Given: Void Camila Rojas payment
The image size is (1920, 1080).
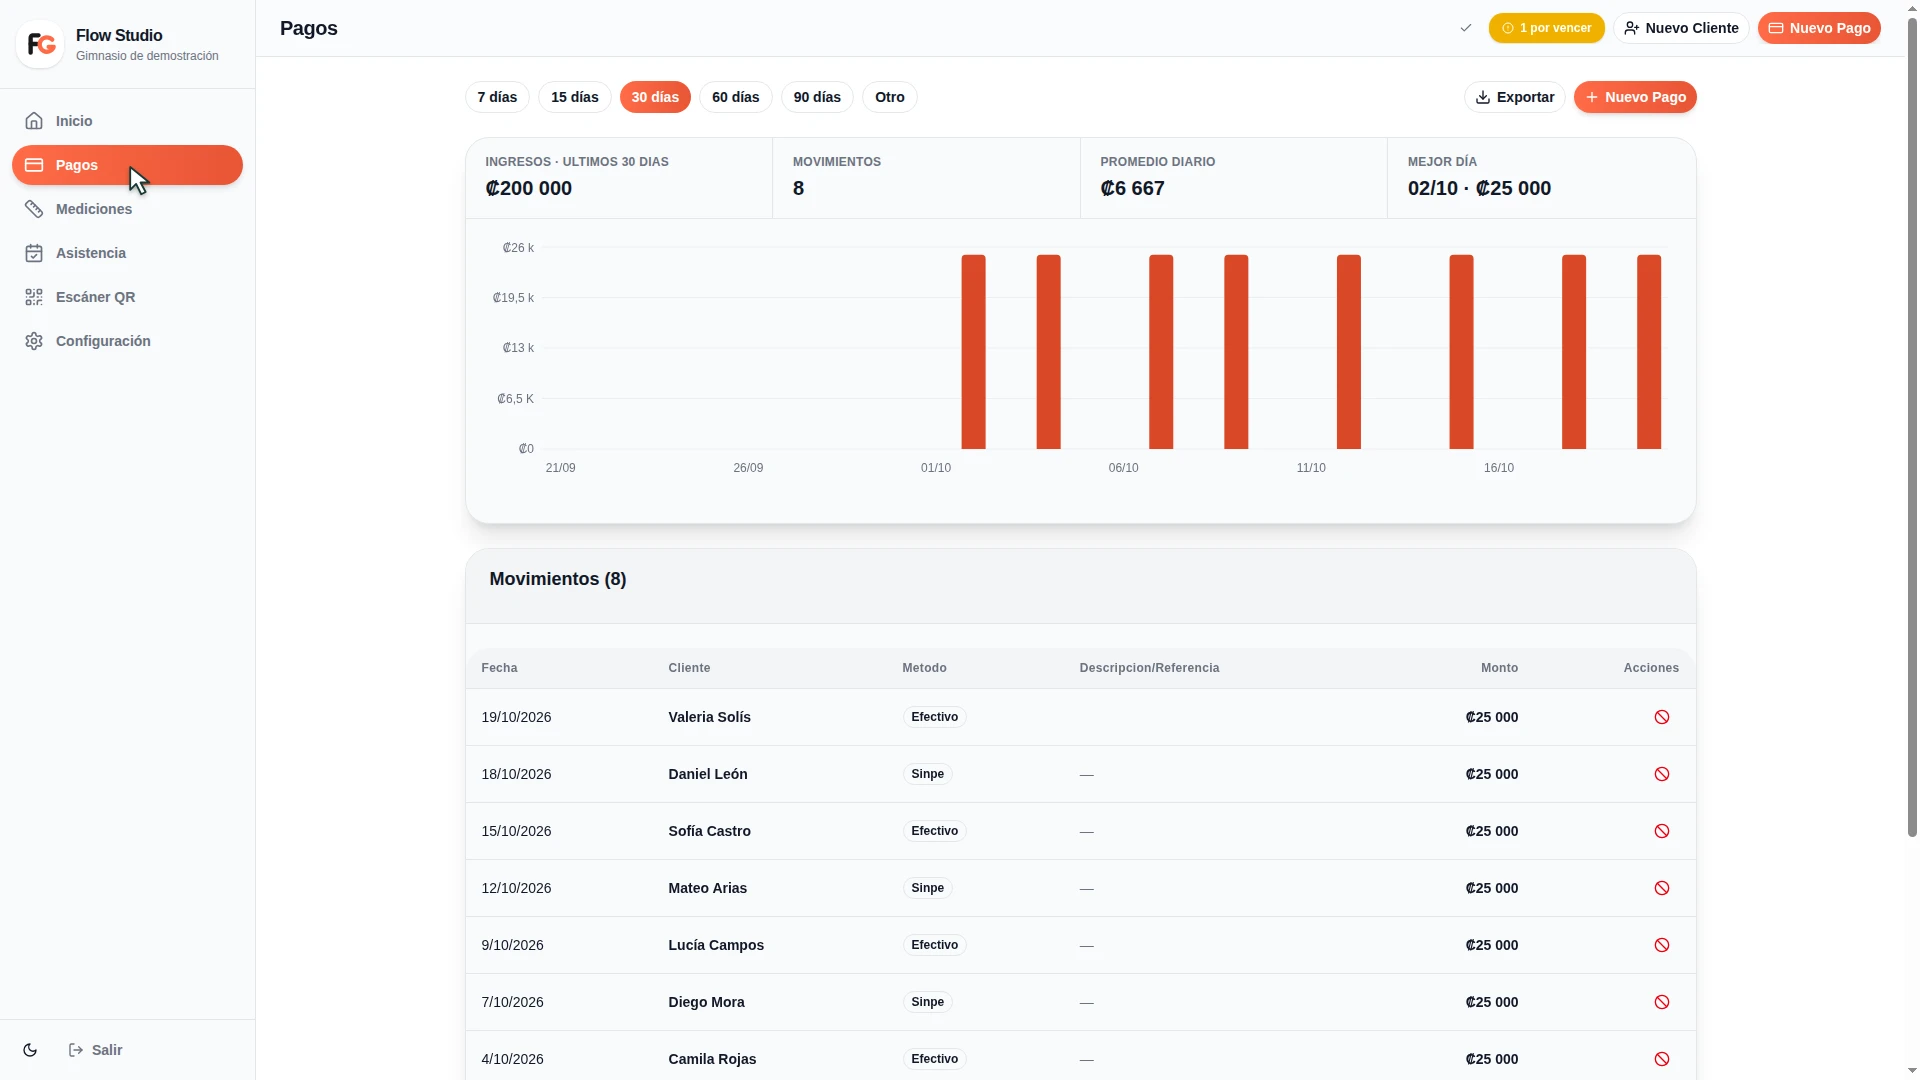Looking at the screenshot, I should pyautogui.click(x=1662, y=1059).
